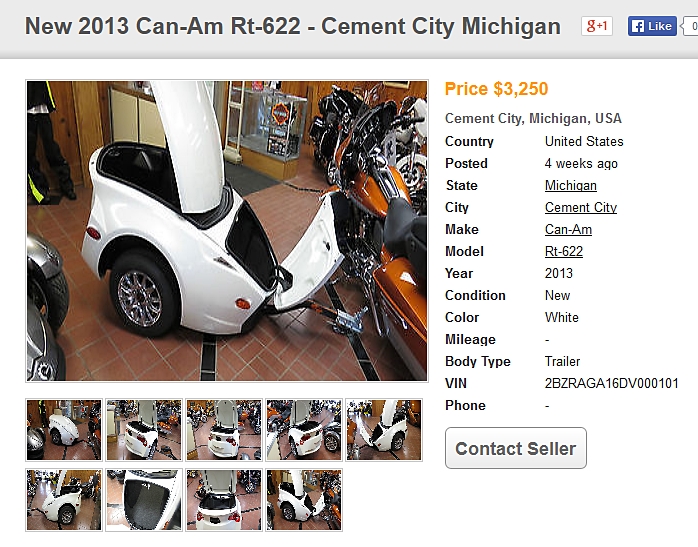Select the third thumbnail in bottom row
The width and height of the screenshot is (698, 547).
224,500
